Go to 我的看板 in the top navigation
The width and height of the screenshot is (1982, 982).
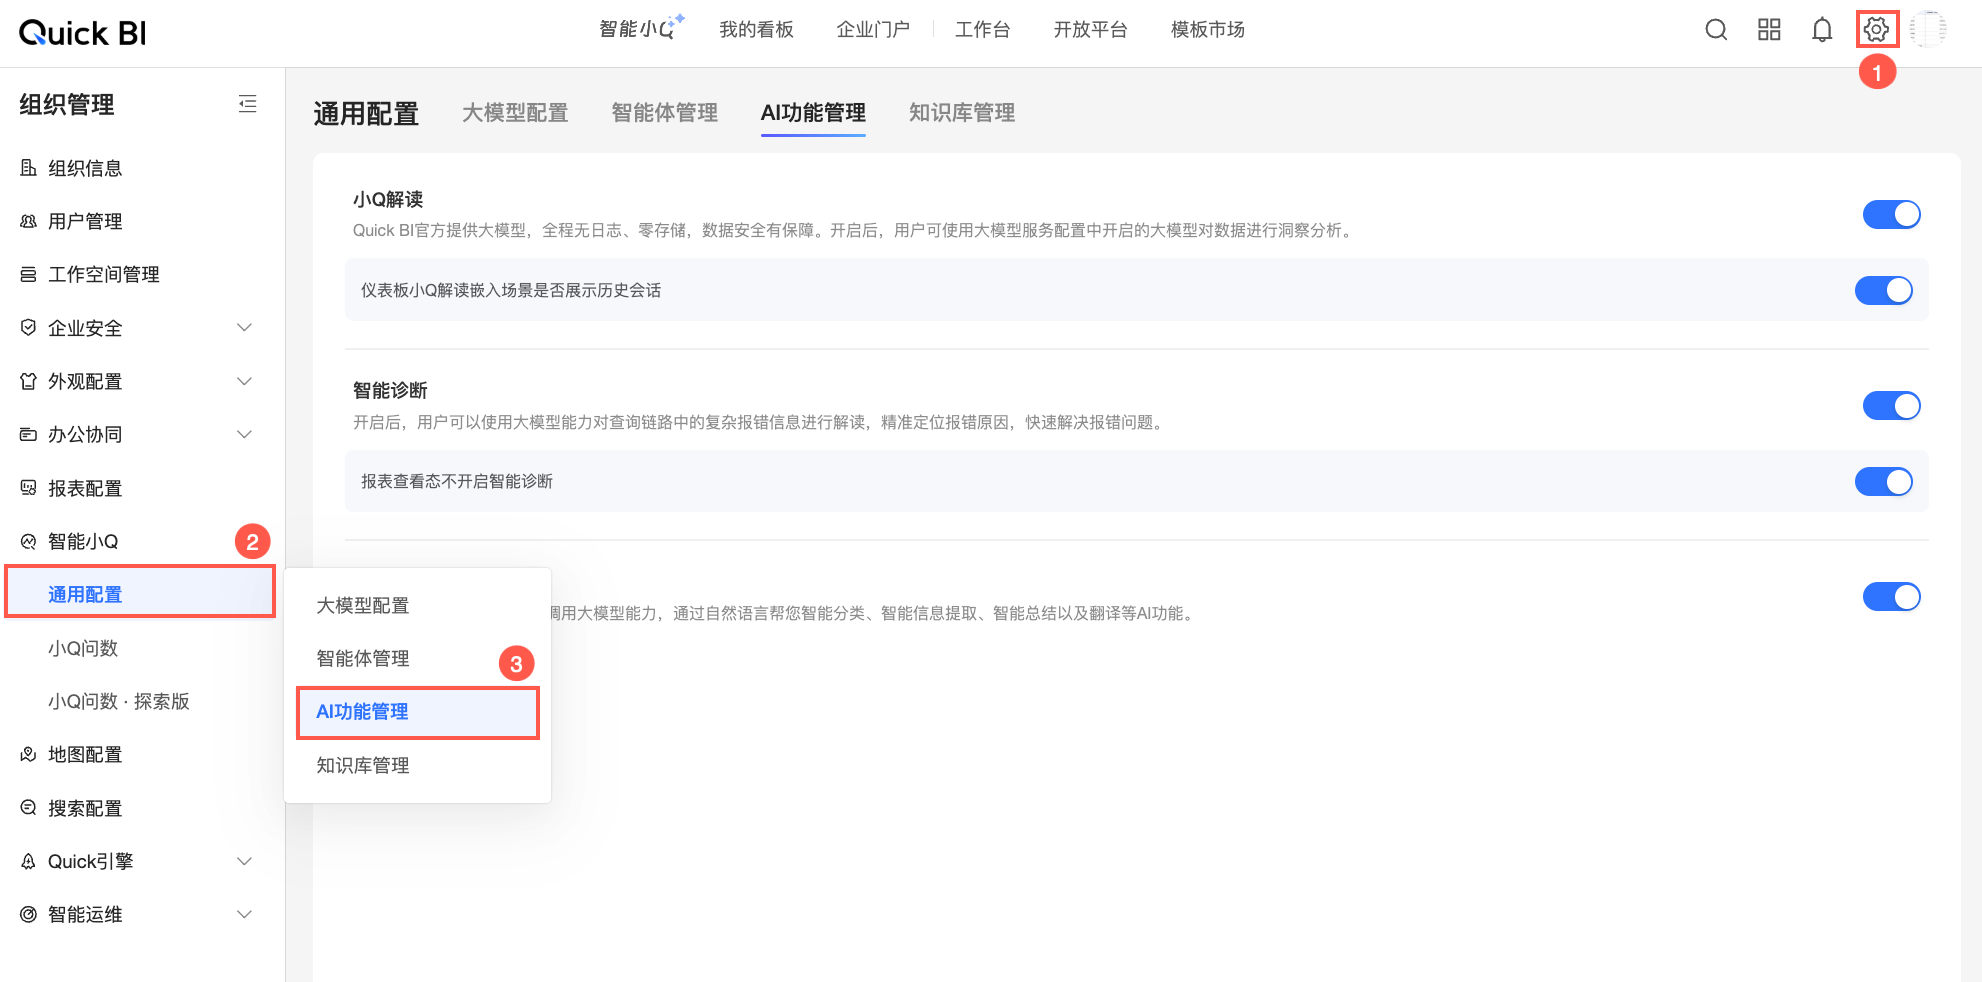point(756,30)
